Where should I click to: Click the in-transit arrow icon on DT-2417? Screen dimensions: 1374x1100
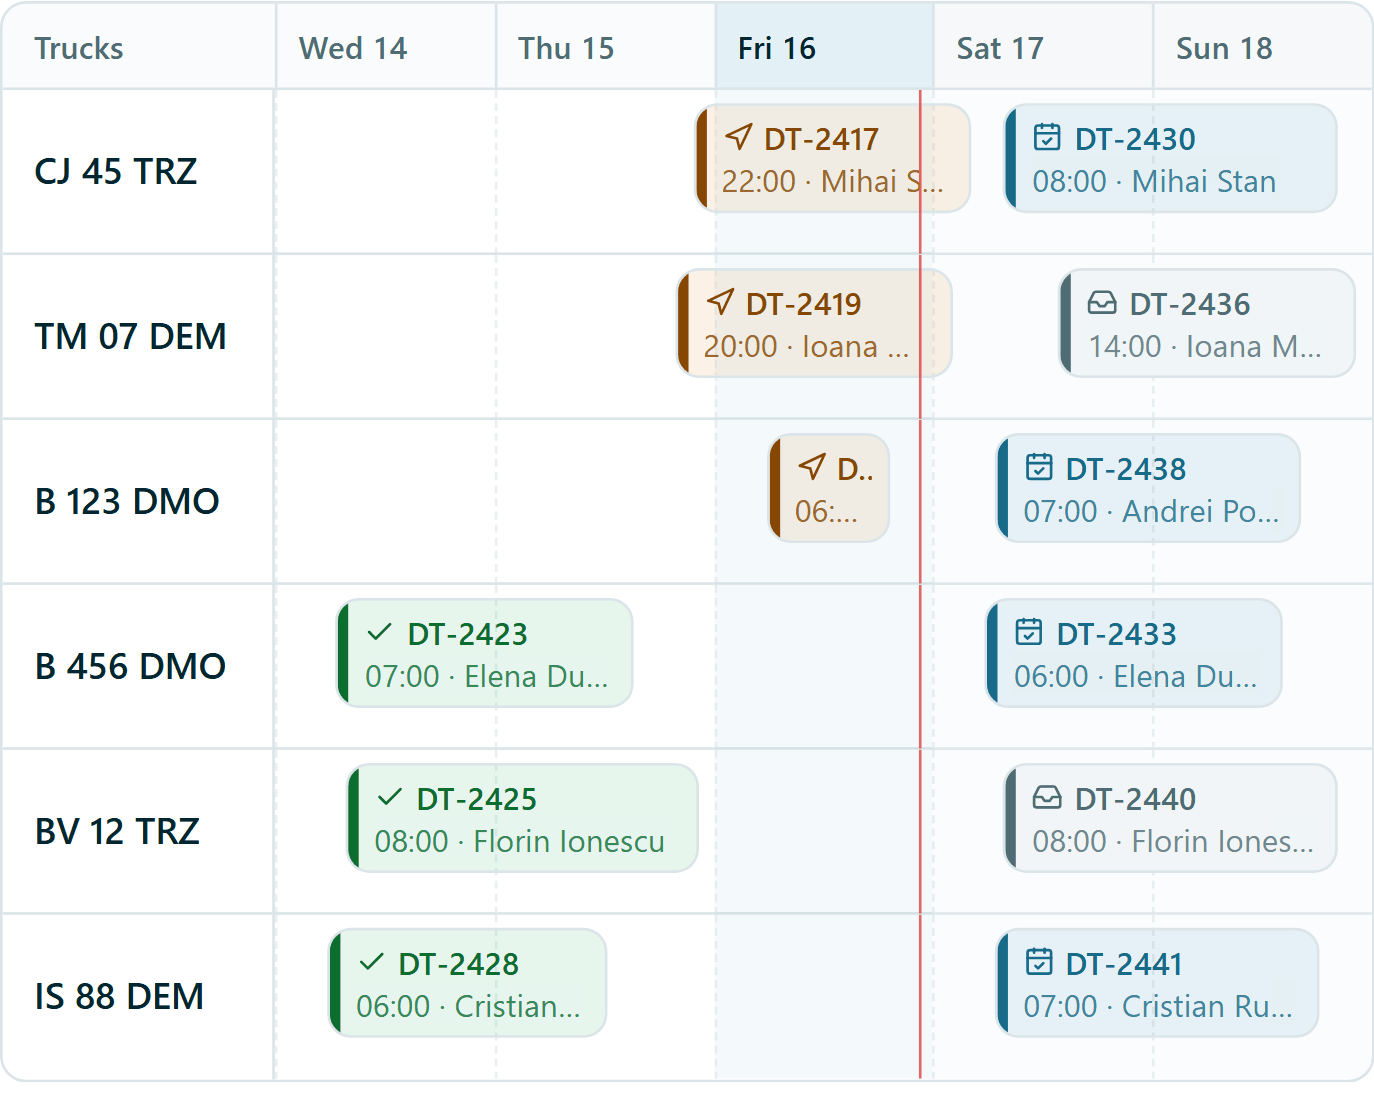point(739,137)
